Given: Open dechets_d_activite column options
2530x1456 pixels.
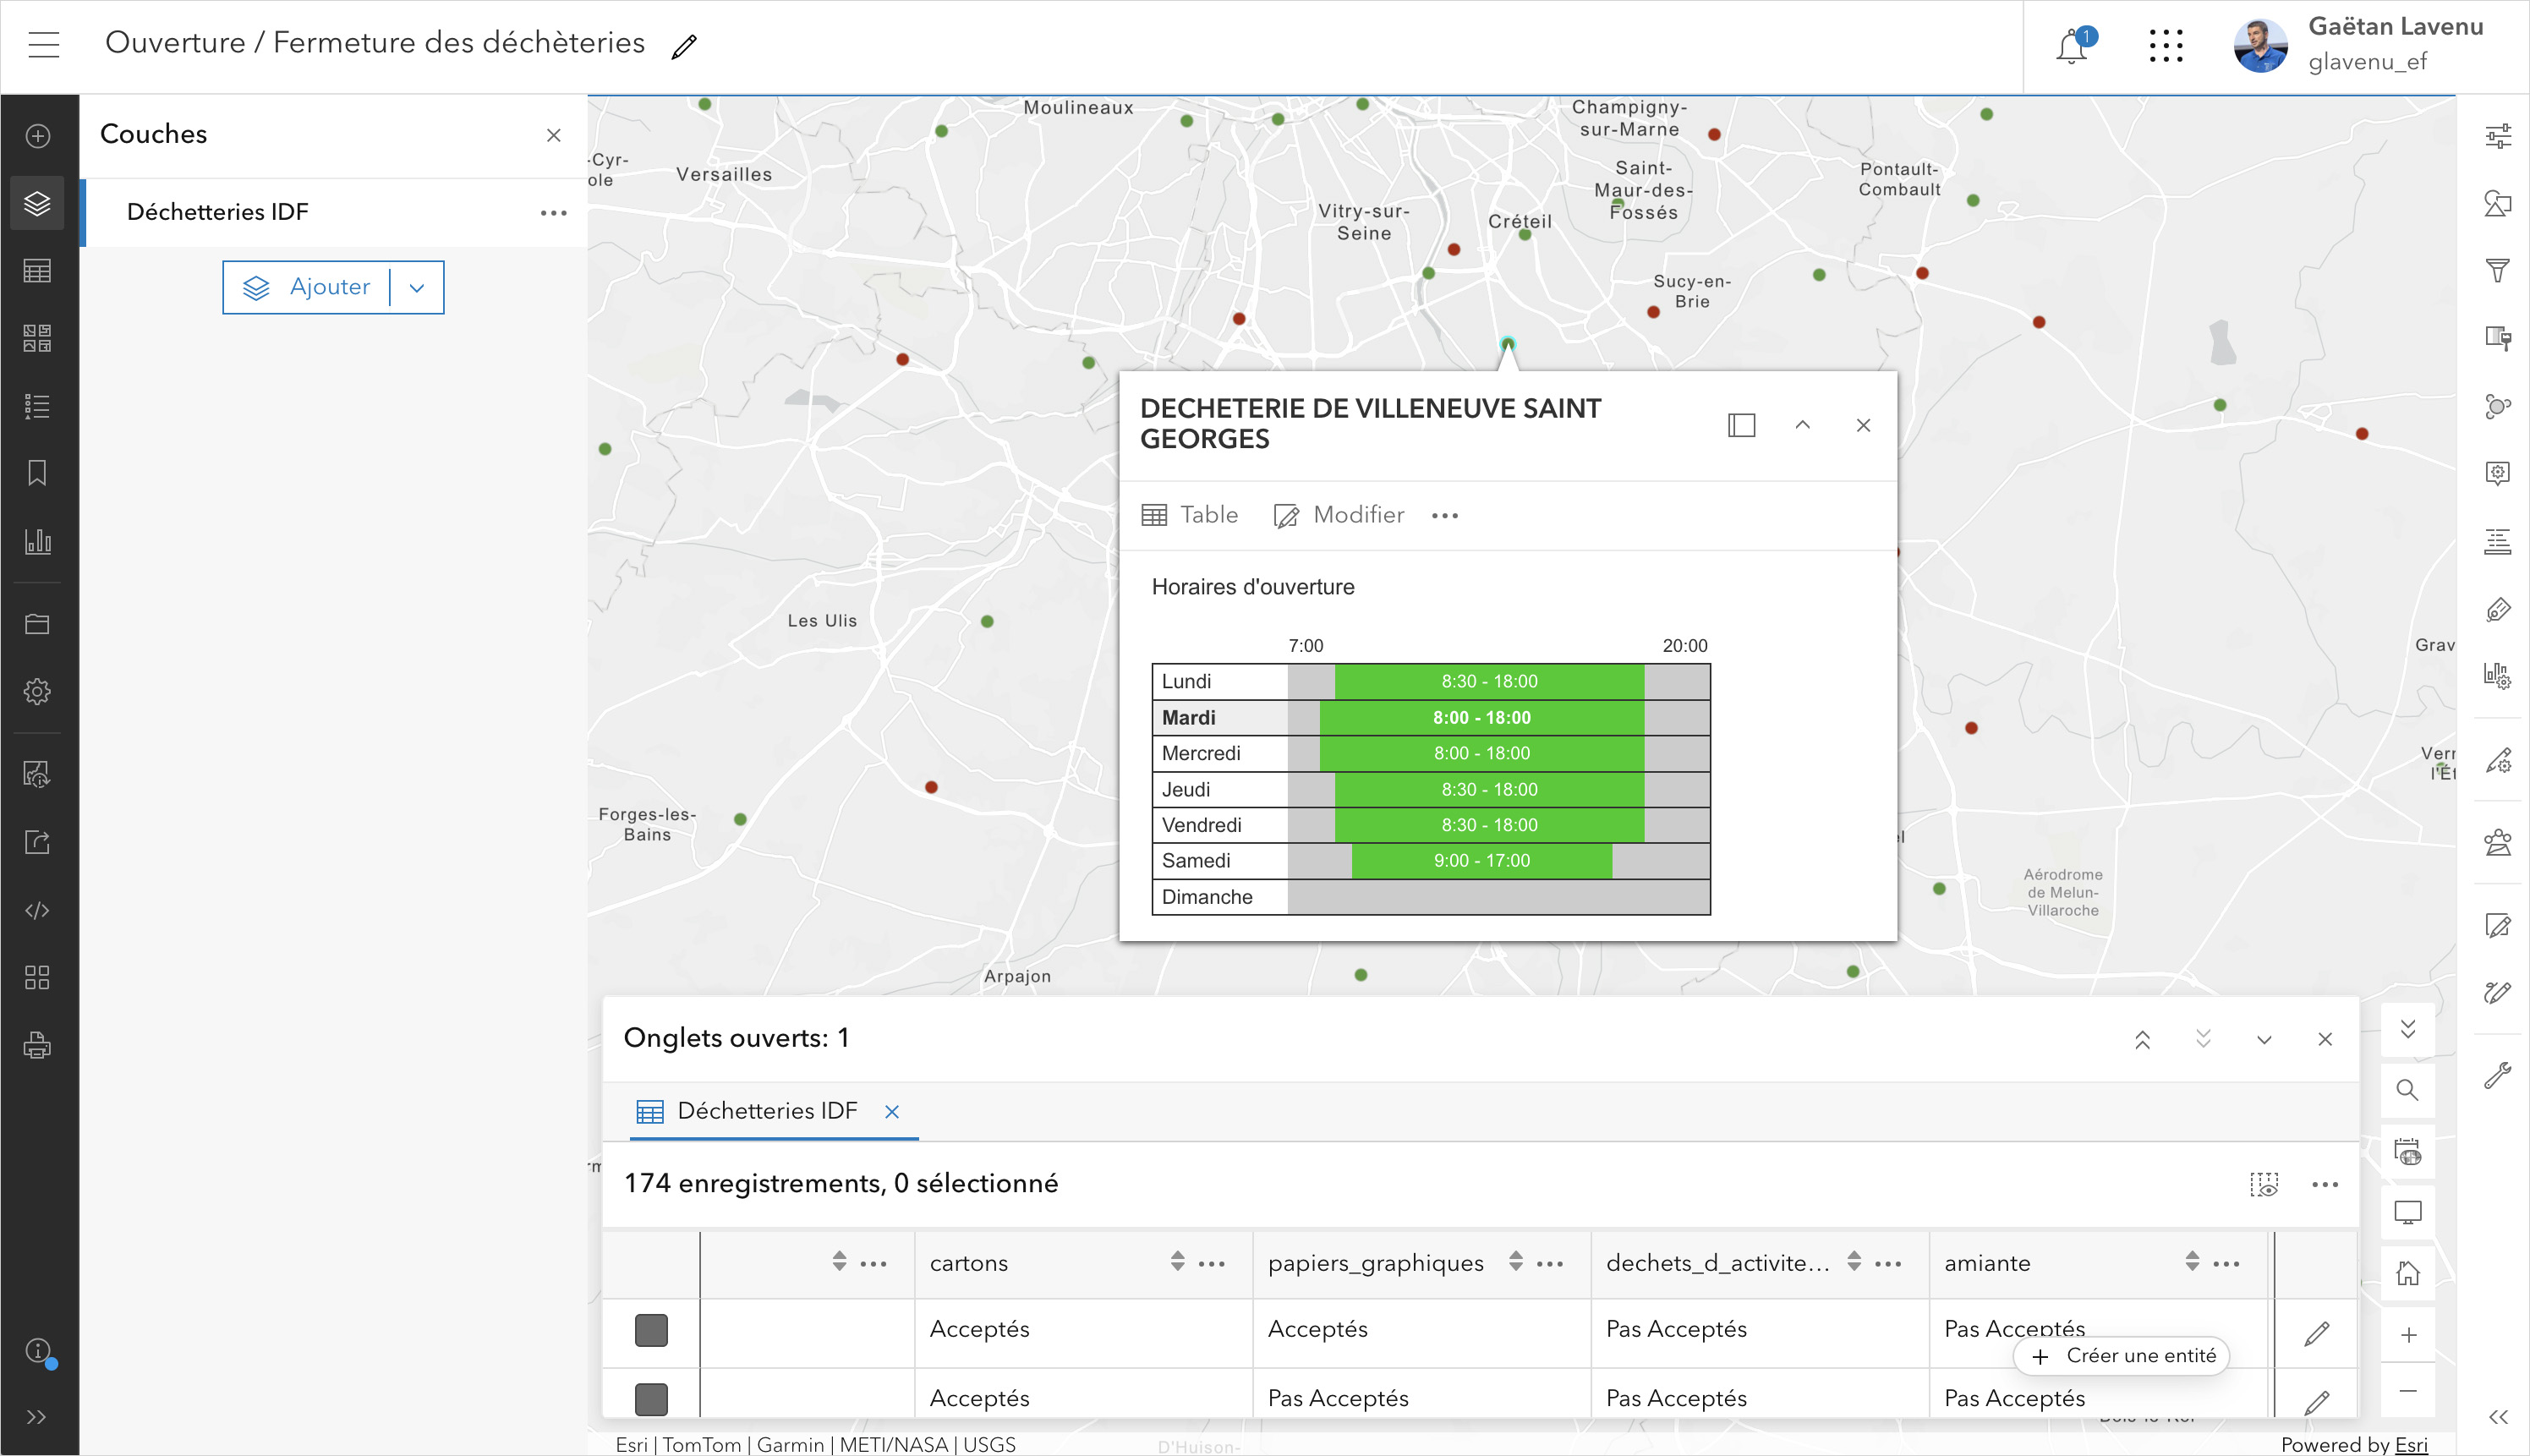Looking at the screenshot, I should click(x=1888, y=1264).
